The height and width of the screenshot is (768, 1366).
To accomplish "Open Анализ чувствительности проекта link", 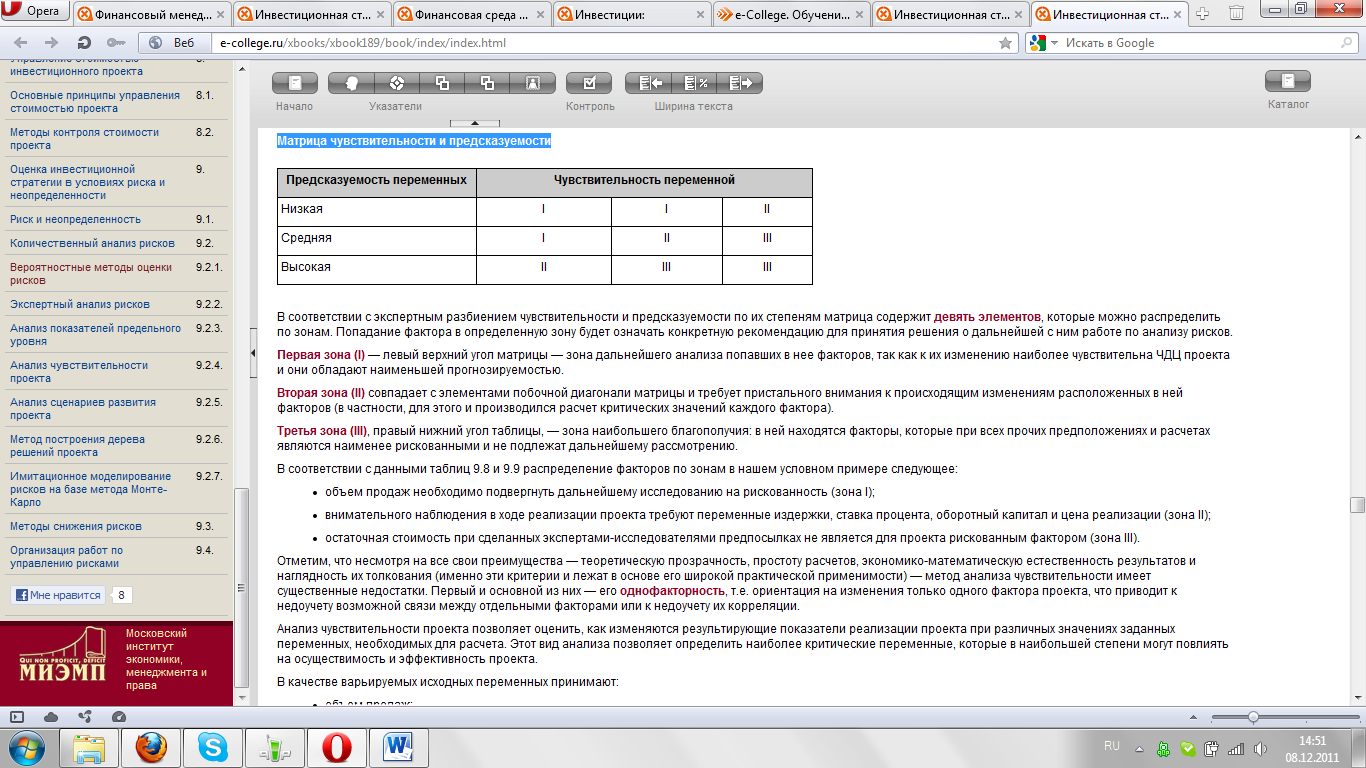I will (x=79, y=372).
